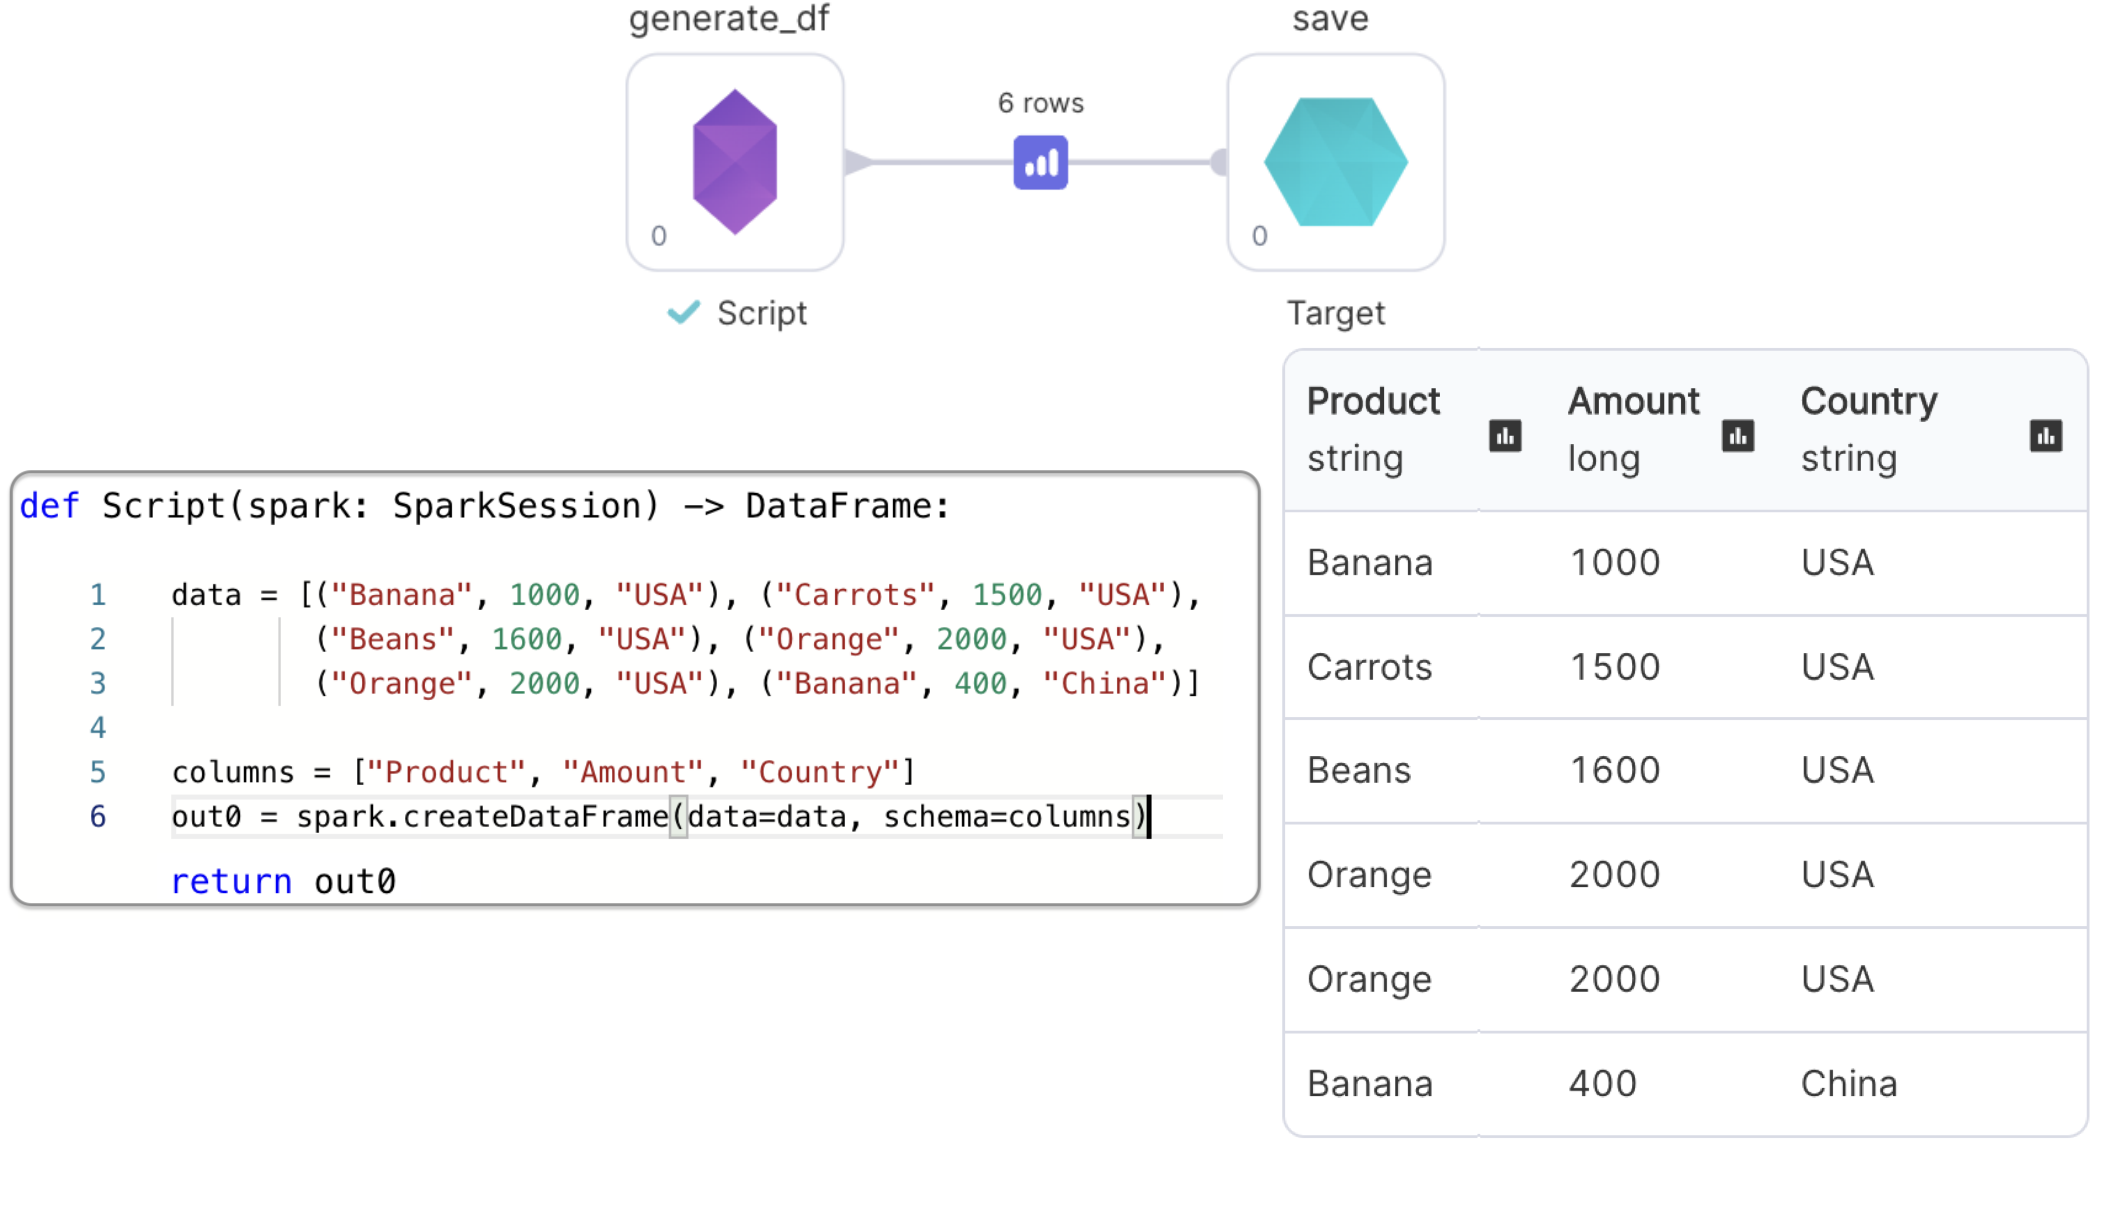Select the Amount column header

tap(1633, 401)
